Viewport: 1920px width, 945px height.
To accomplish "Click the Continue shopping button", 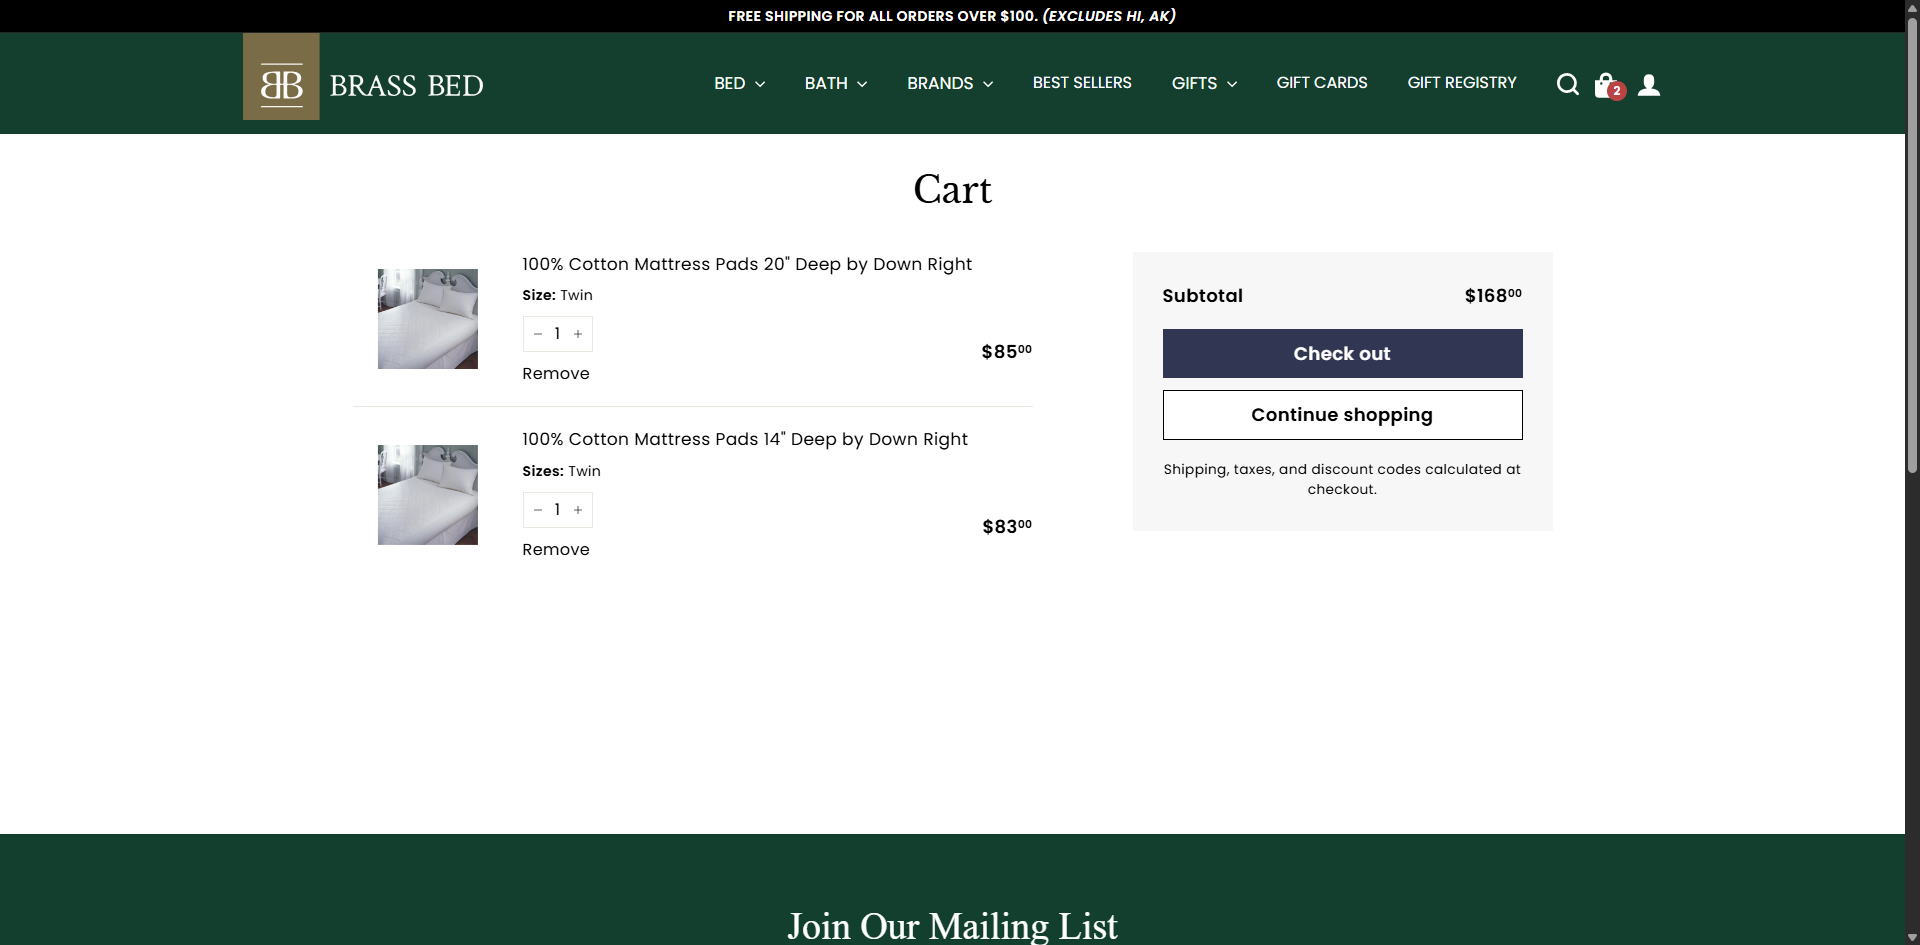I will point(1342,415).
